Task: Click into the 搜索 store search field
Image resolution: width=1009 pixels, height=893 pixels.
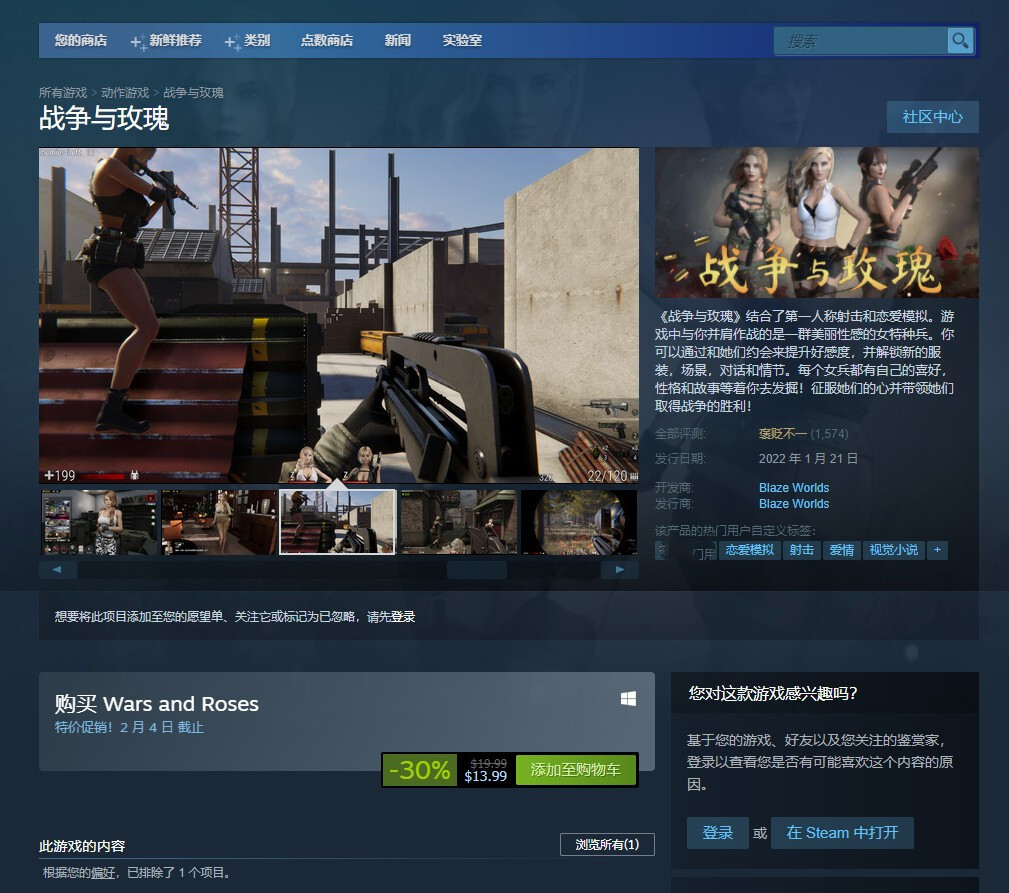Action: [x=861, y=41]
